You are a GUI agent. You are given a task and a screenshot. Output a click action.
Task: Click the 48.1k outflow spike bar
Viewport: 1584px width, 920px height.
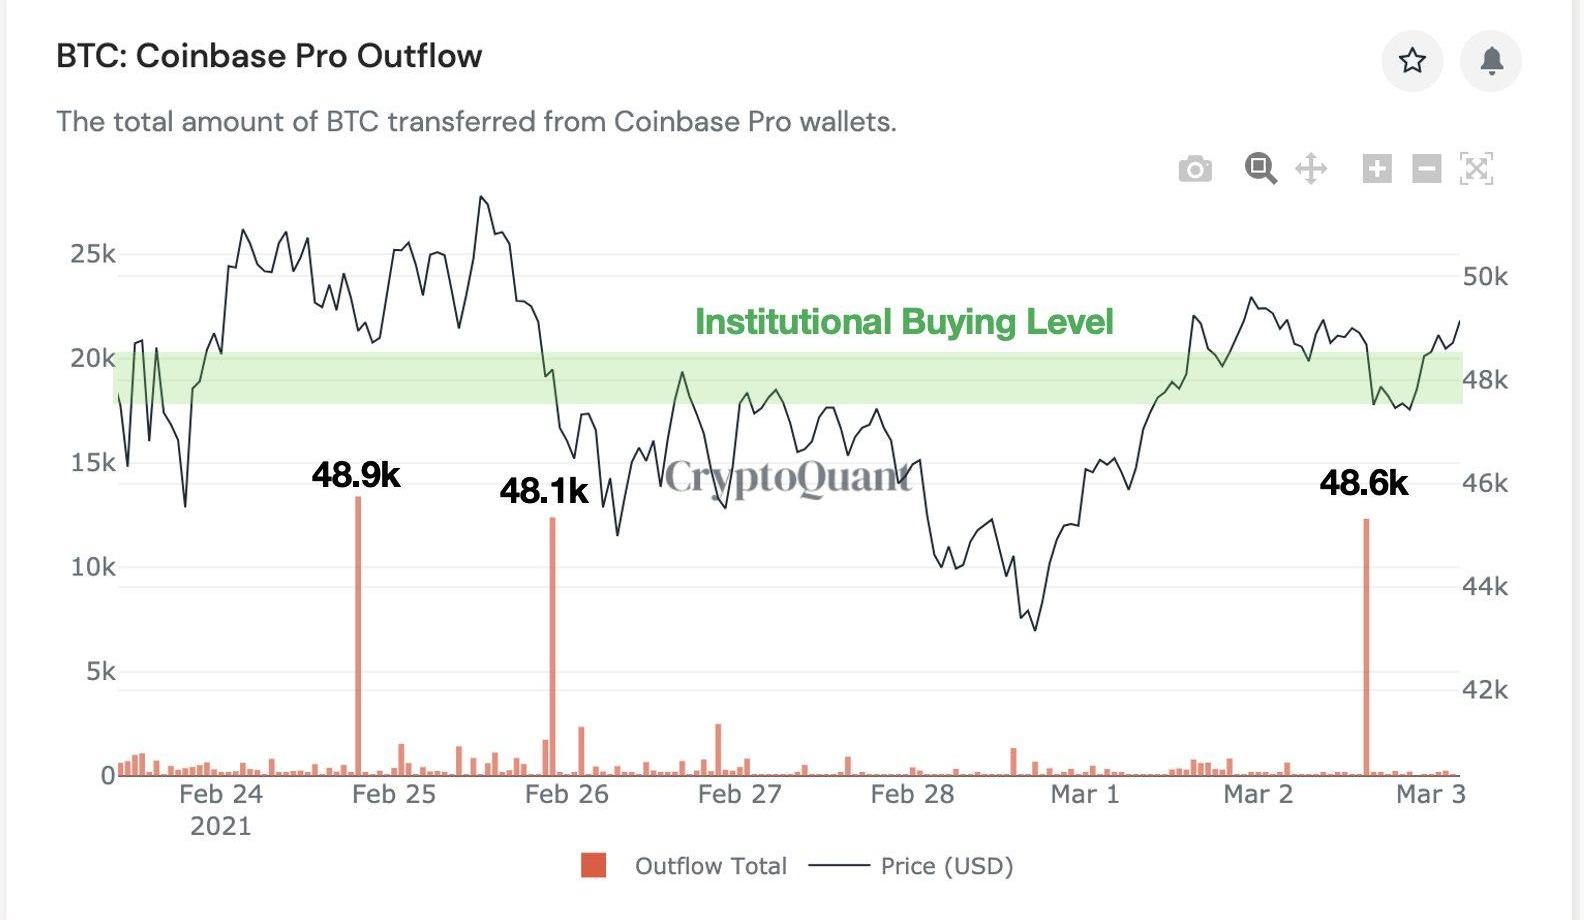point(552,650)
